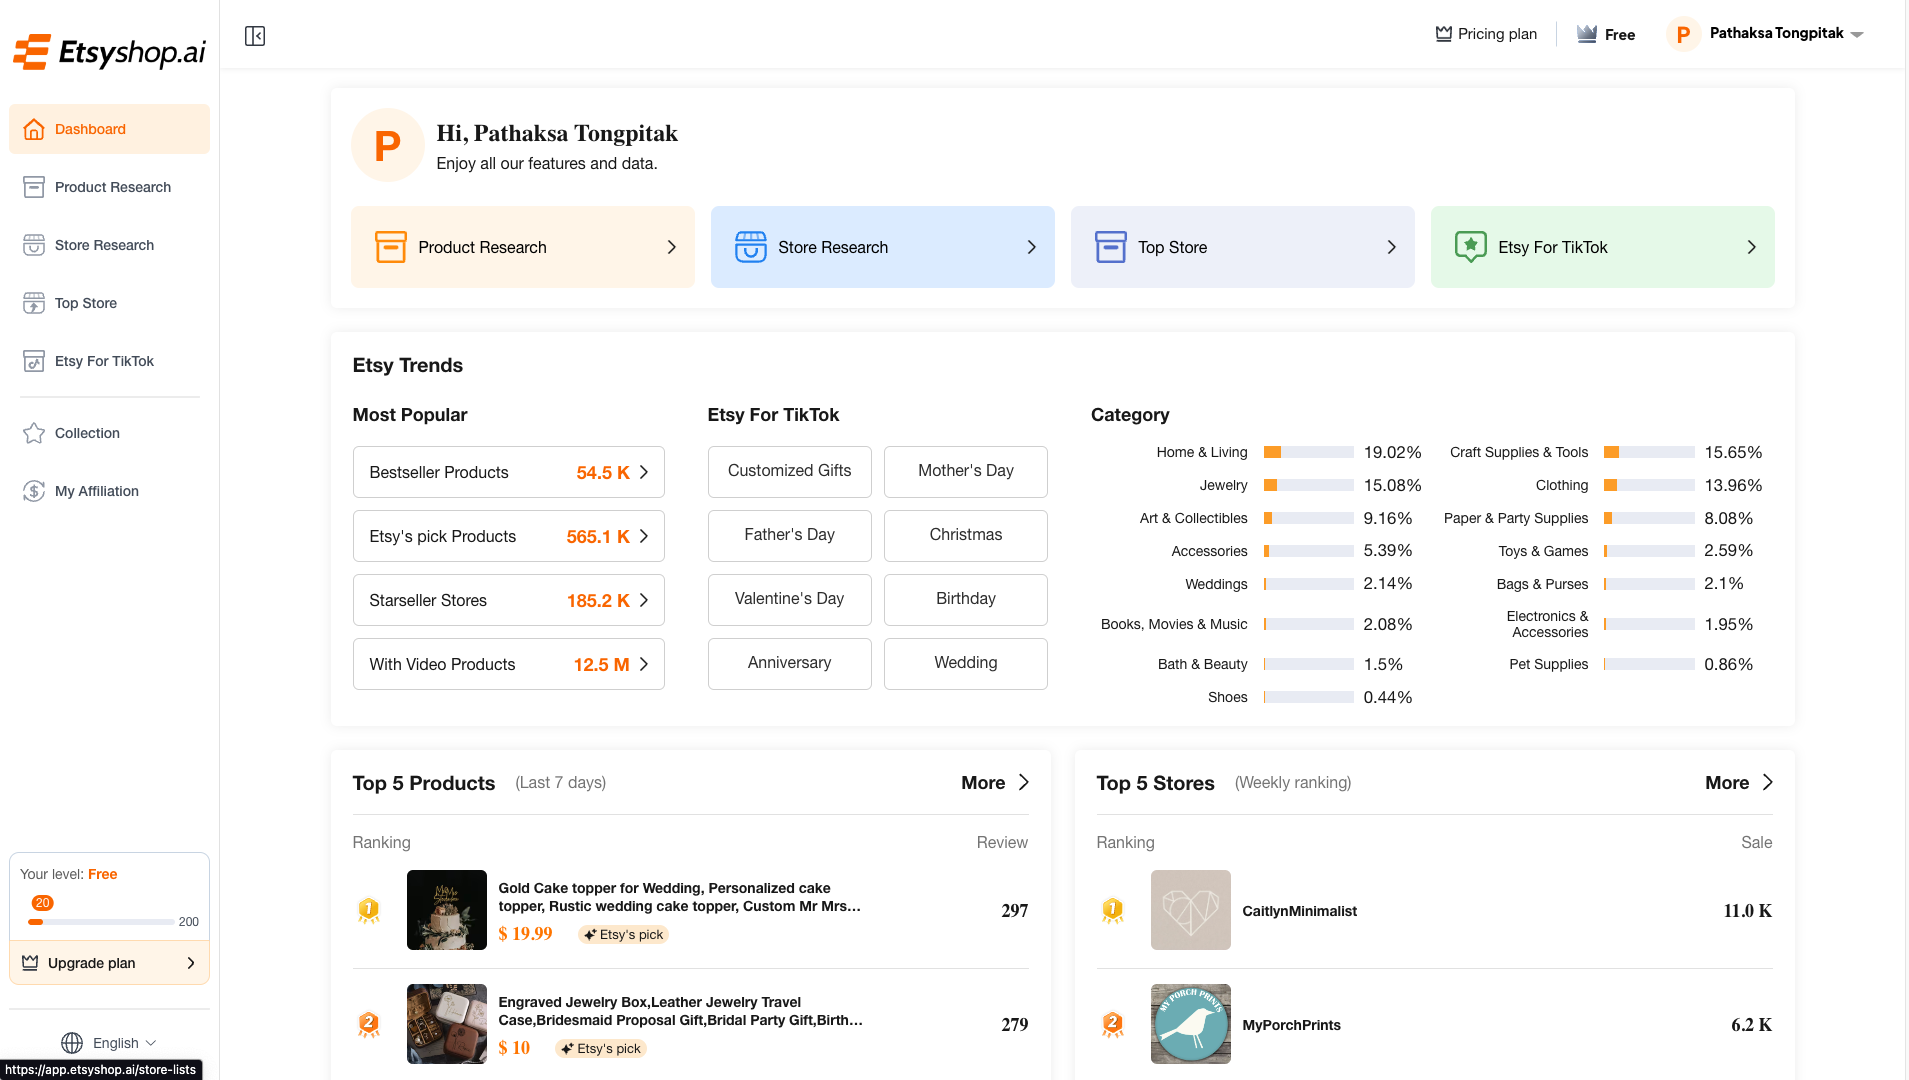Expand the English language selector
The image size is (1909, 1080).
coord(109,1042)
